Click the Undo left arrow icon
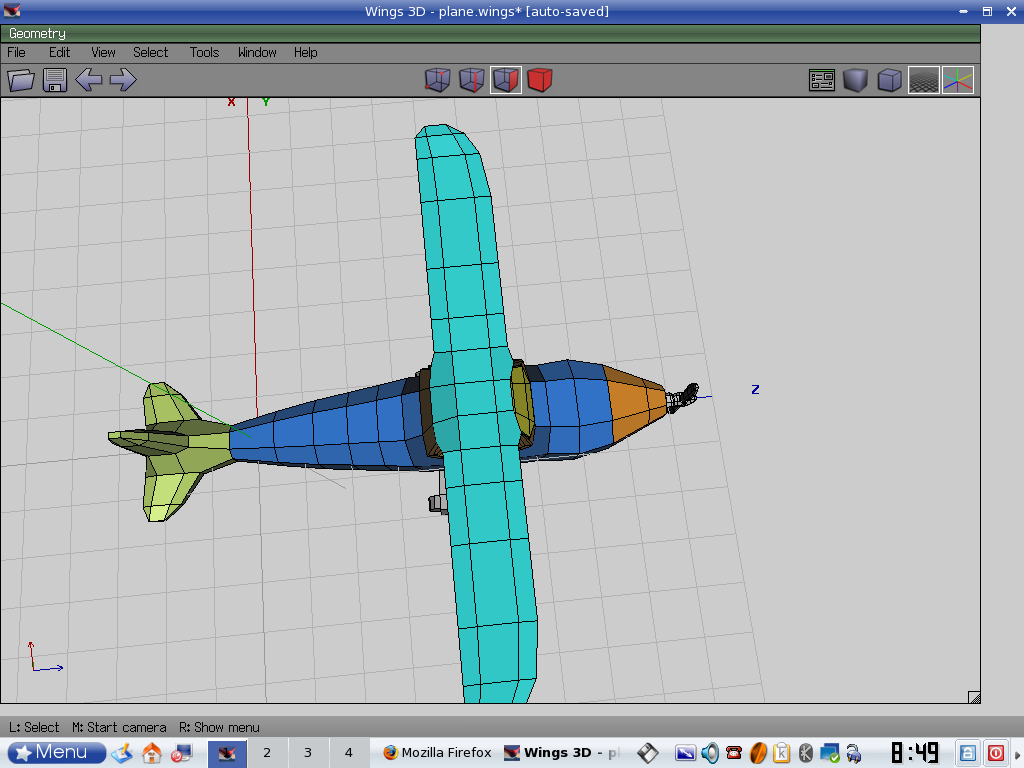This screenshot has width=1024, height=768. pos(89,80)
